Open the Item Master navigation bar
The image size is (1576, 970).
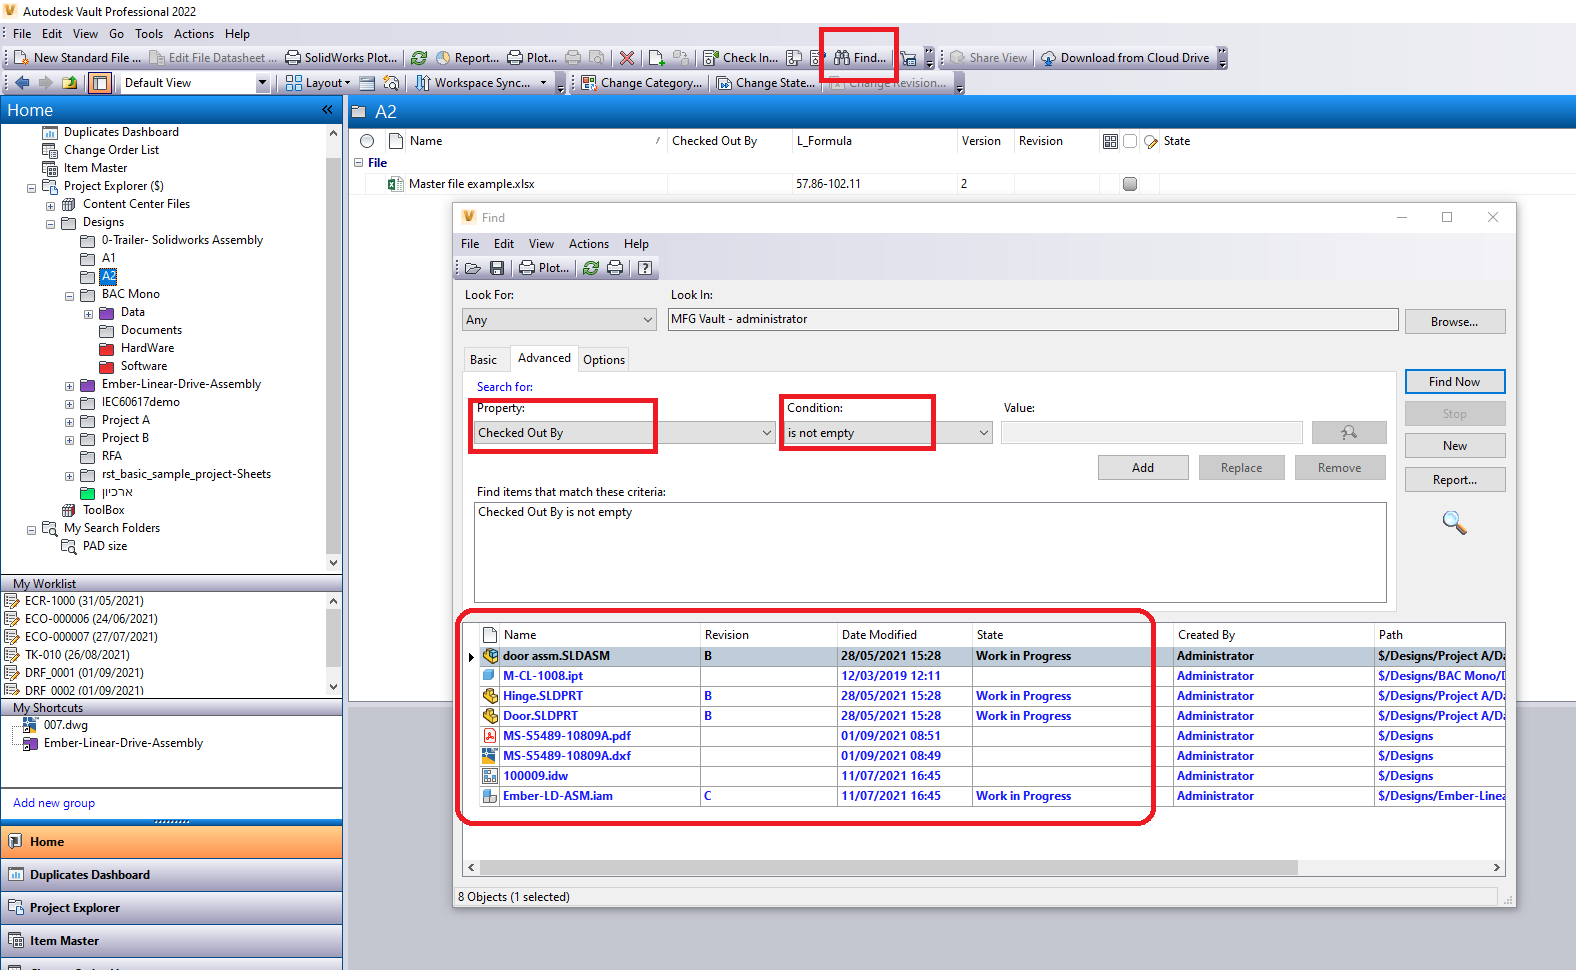(171, 941)
